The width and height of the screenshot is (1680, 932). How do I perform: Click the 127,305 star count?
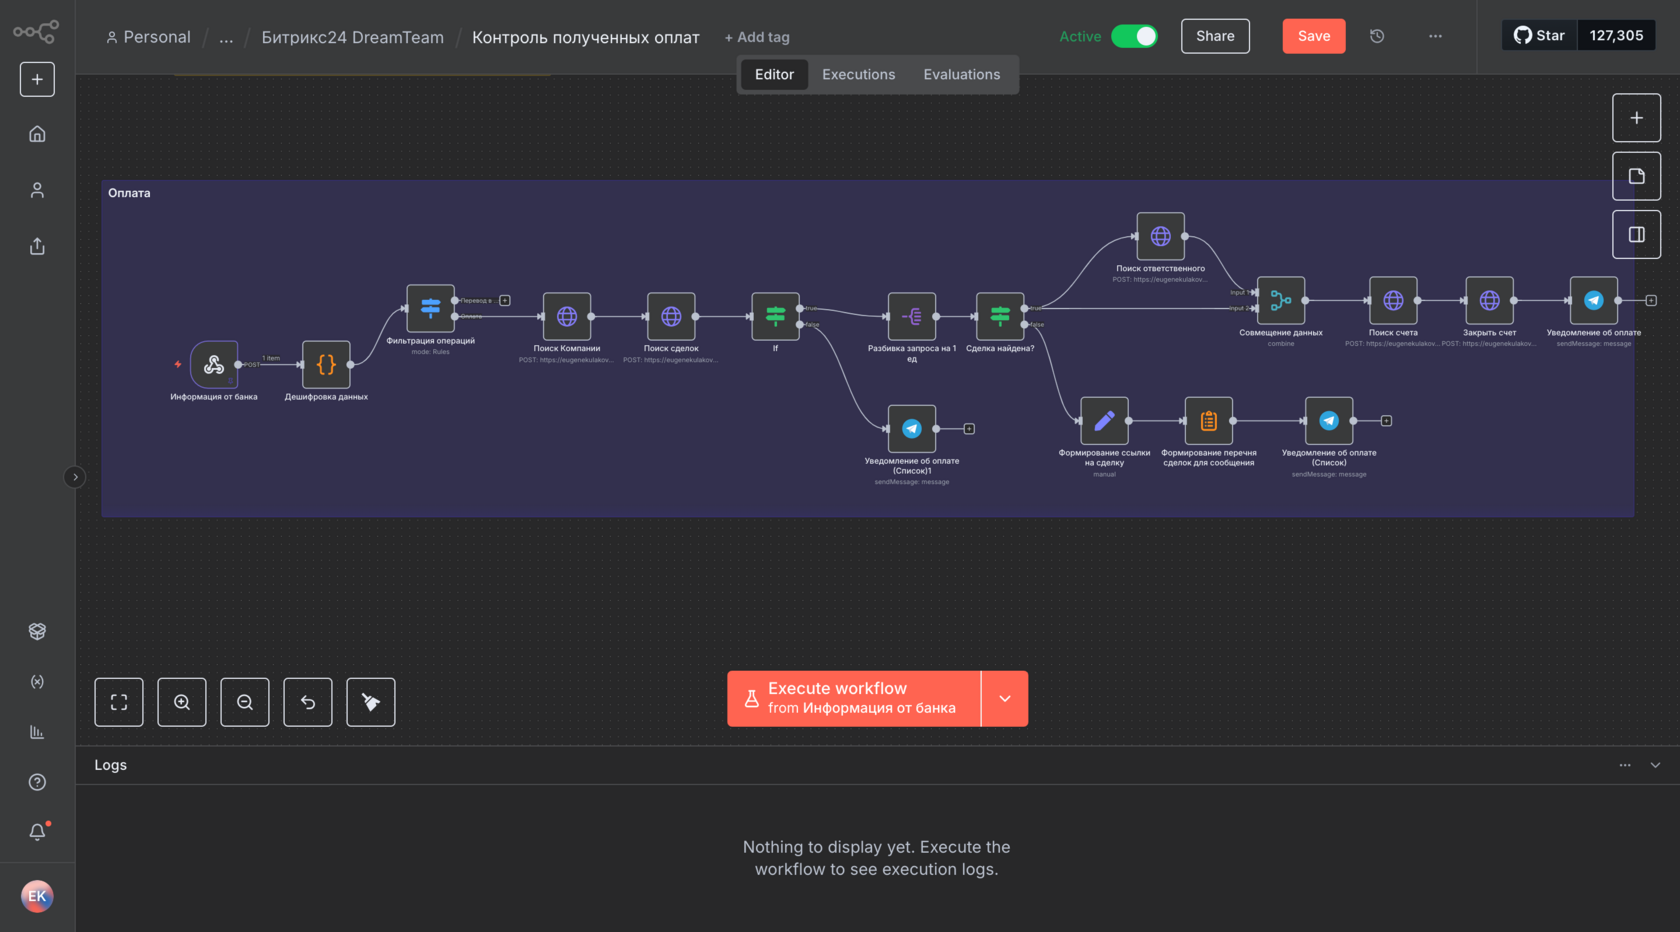[1616, 35]
